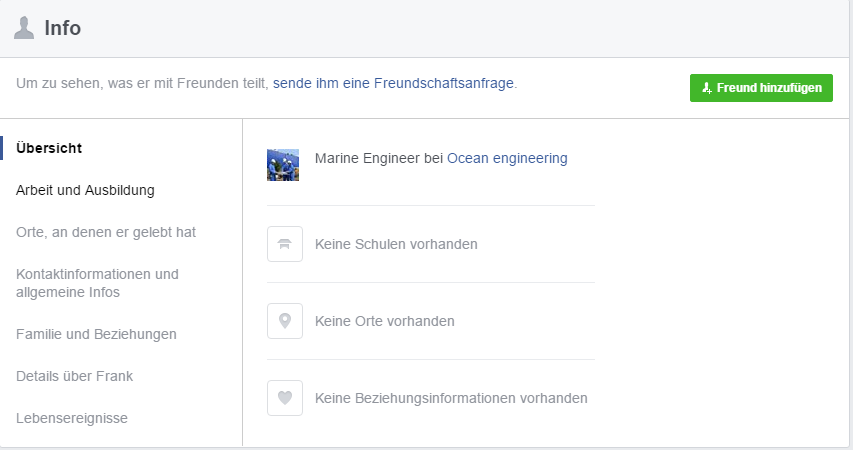
Task: View Details über Frank
Action: 75,376
